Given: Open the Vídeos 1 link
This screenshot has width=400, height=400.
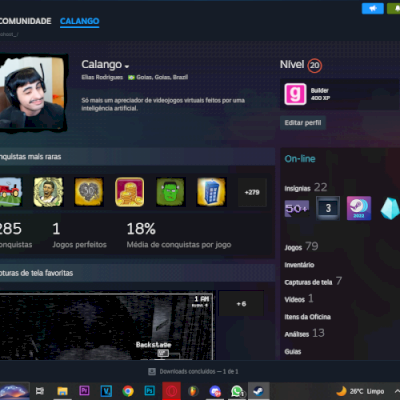Looking at the screenshot, I should tap(299, 299).
